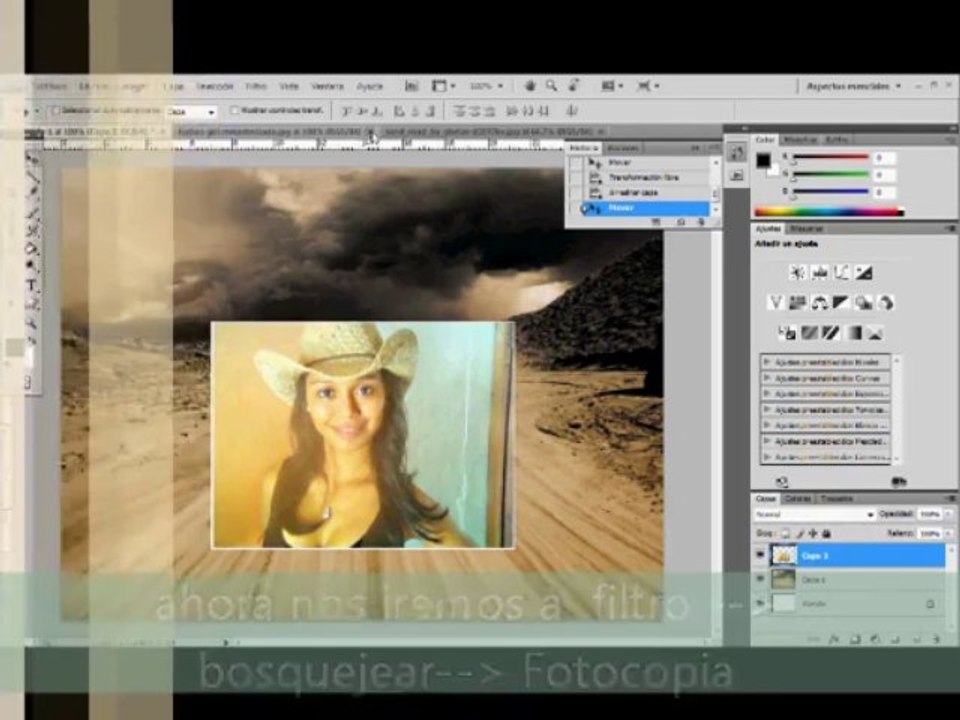Viewport: 960px width, 720px height.
Task: Click the red R color slider
Action: click(x=830, y=157)
